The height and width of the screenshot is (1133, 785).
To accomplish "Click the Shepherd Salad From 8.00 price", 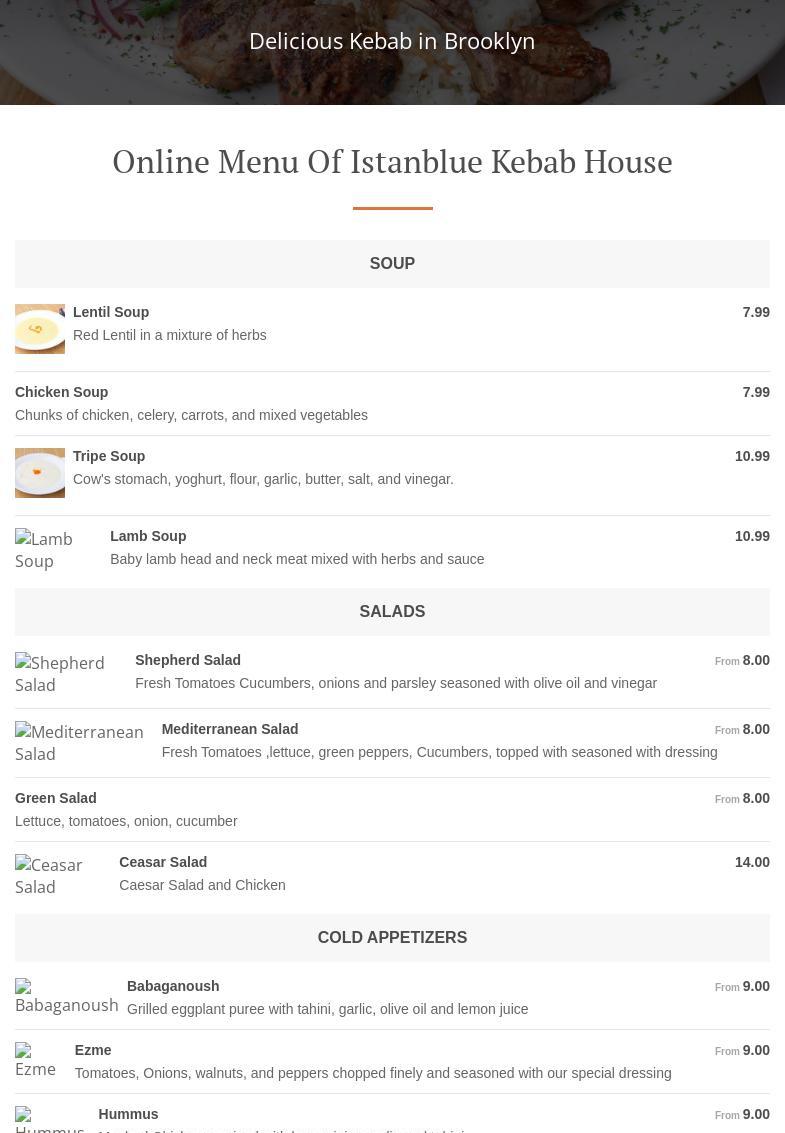I will pos(743,660).
